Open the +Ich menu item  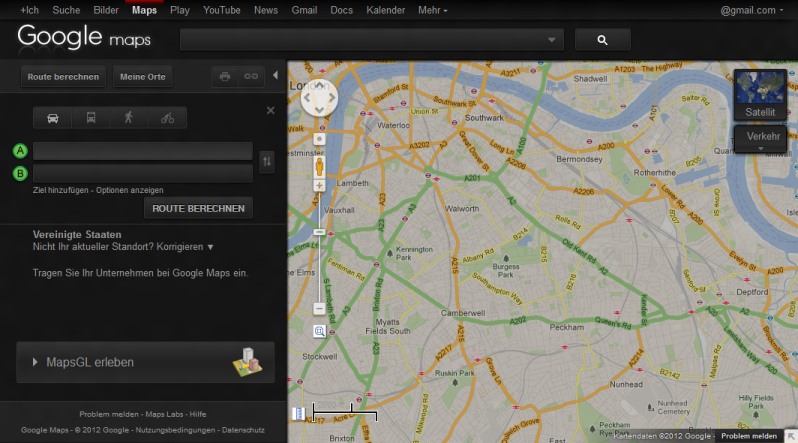pos(29,10)
